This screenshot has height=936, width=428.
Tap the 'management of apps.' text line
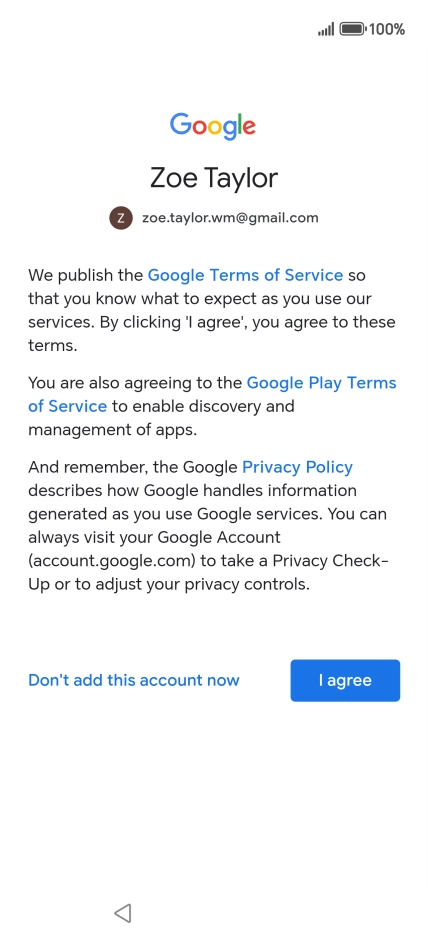112,429
